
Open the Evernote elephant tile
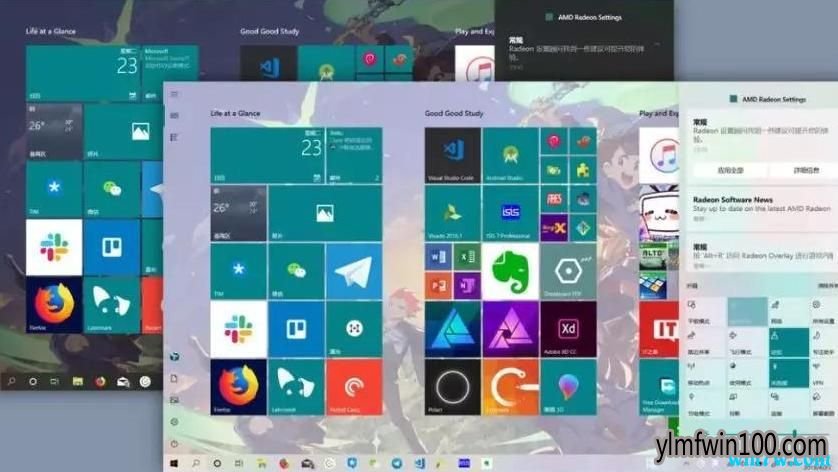click(x=510, y=272)
